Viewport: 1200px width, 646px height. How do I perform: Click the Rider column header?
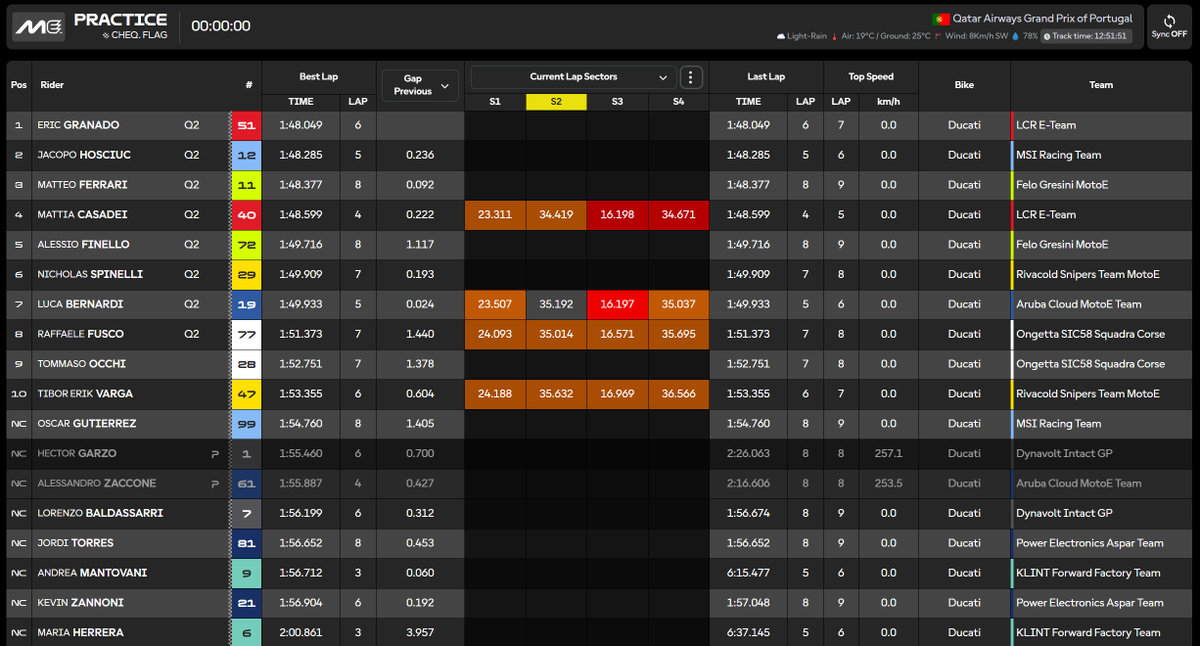tap(52, 85)
